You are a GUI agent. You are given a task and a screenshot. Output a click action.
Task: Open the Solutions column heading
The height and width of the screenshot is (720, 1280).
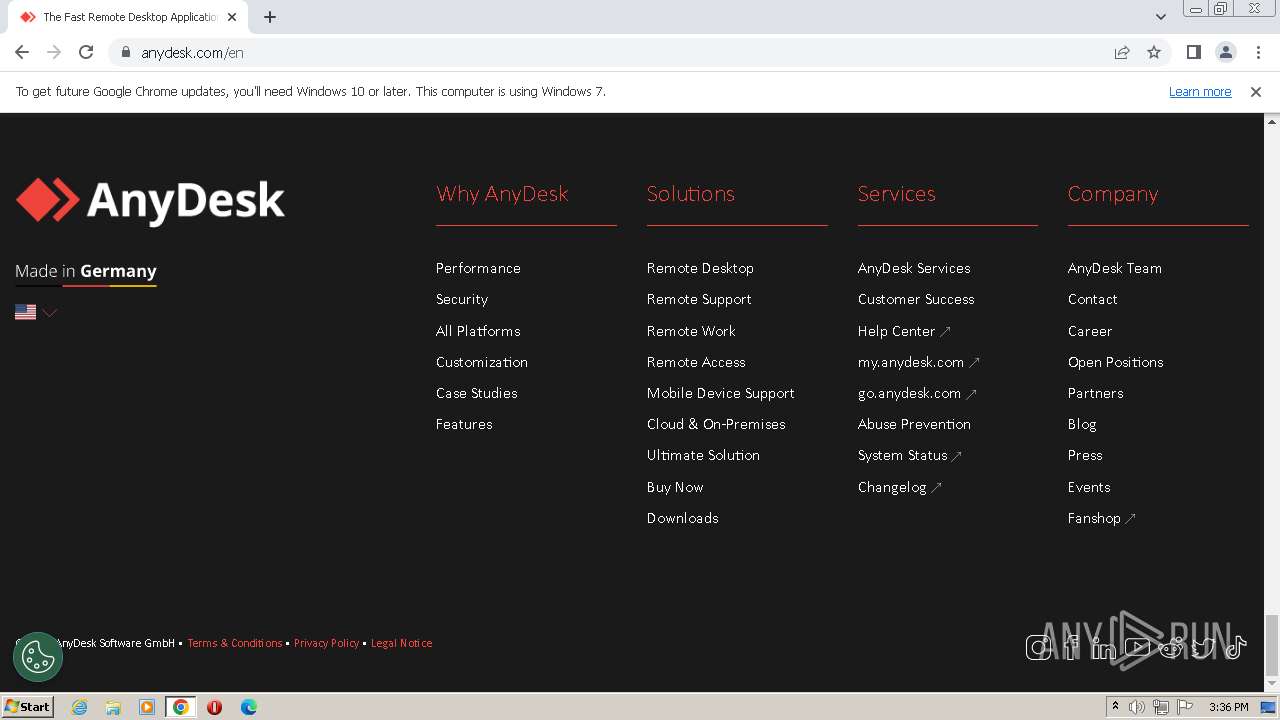pyautogui.click(x=690, y=194)
